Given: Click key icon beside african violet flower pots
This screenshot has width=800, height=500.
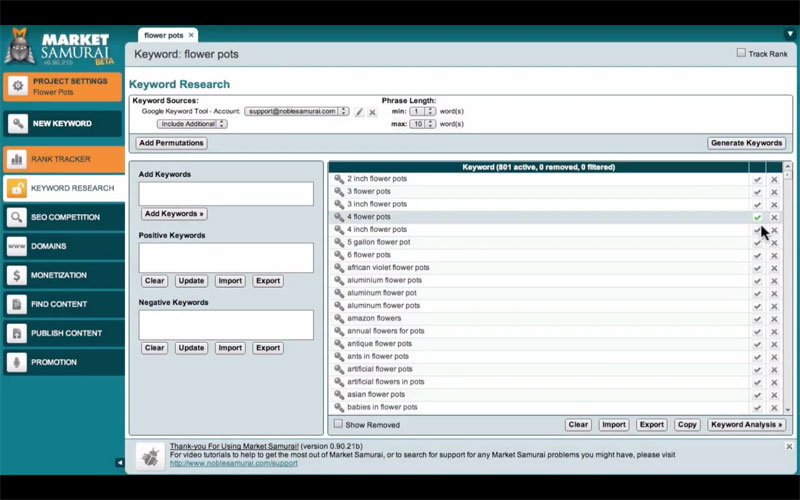Looking at the screenshot, I should [x=339, y=267].
